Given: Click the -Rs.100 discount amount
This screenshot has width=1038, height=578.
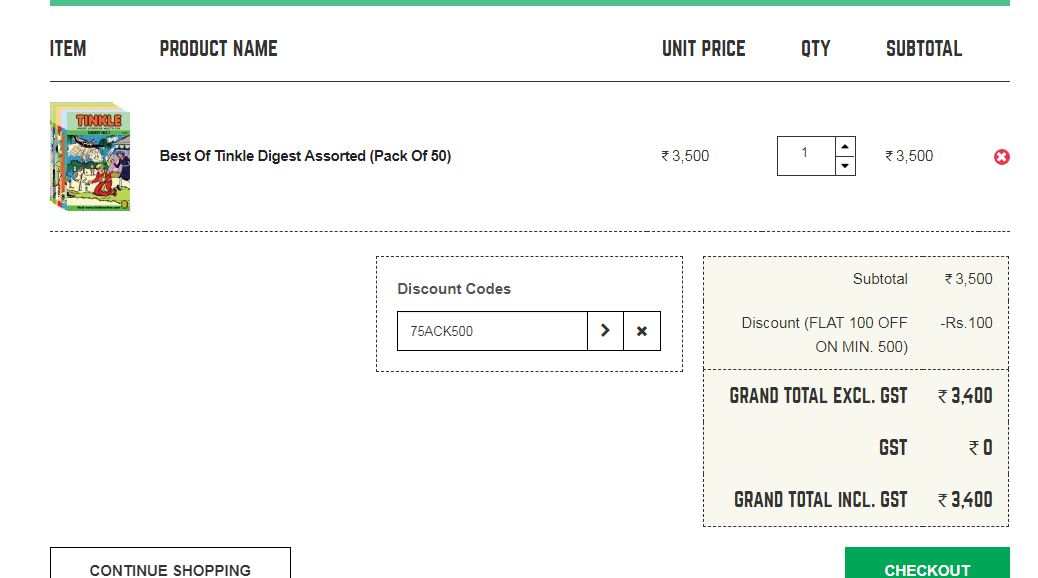Looking at the screenshot, I should coord(966,323).
